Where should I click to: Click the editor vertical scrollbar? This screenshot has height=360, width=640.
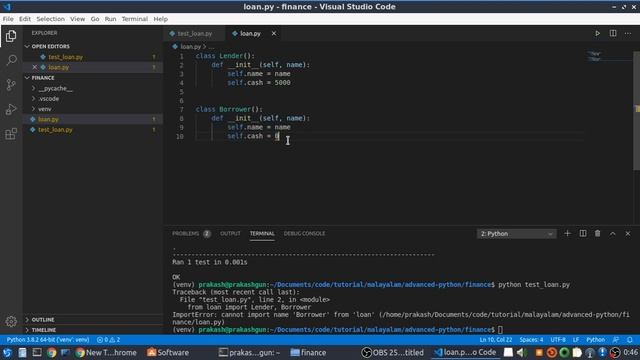tap(636, 111)
